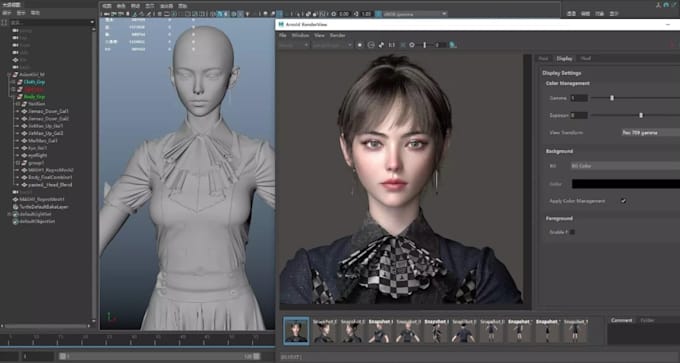Tick the Enable checkbox under Foreground
Viewport: 680px width, 363px height.
click(x=572, y=232)
